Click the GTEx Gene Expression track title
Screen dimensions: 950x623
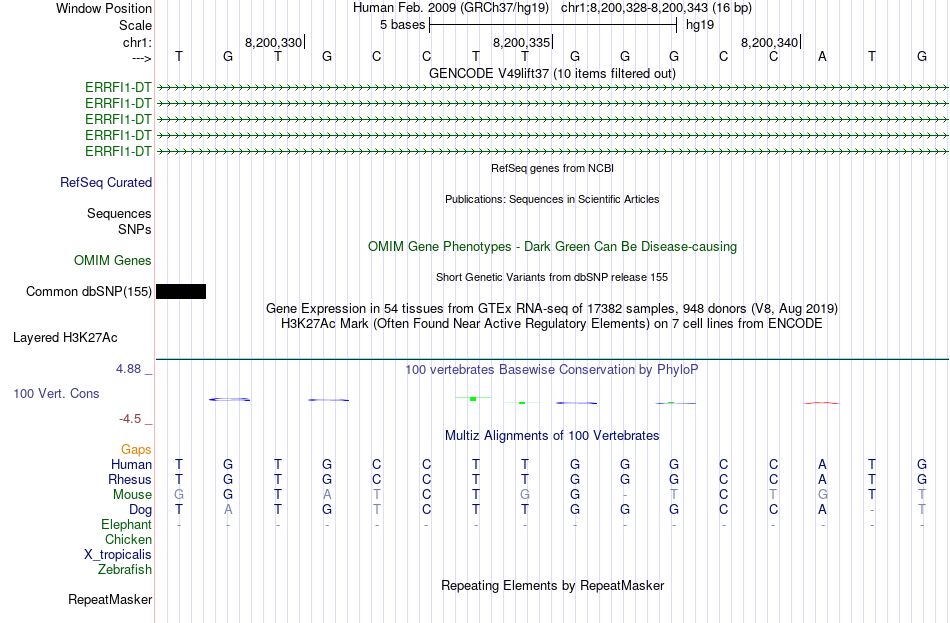[552, 308]
